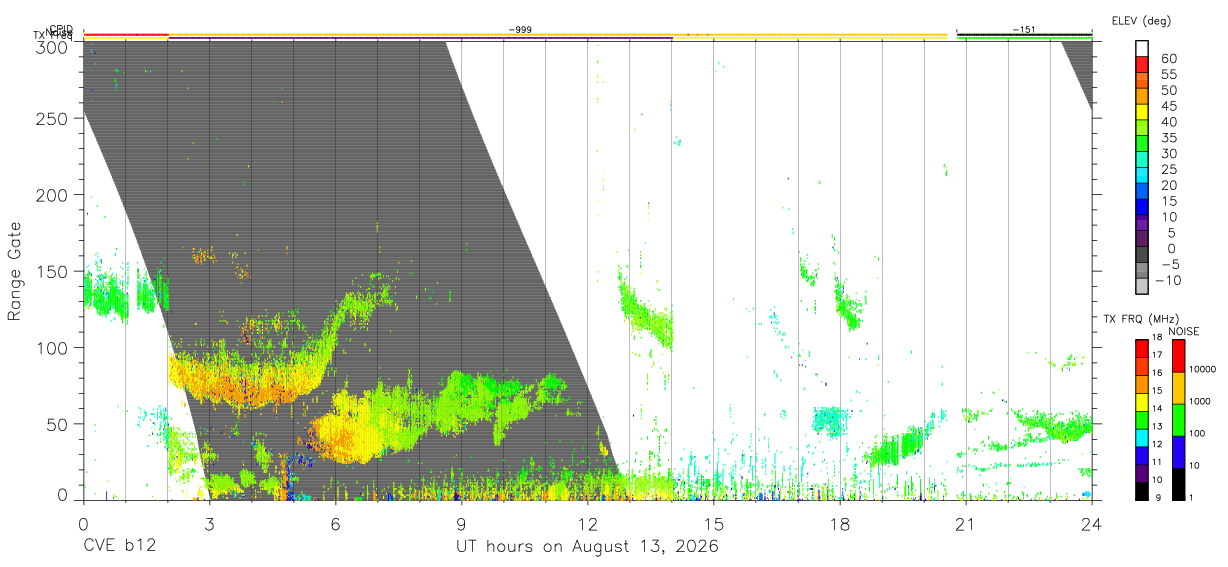
Task: Click the '60' label on ELEV colorbar
Action: coord(1168,58)
